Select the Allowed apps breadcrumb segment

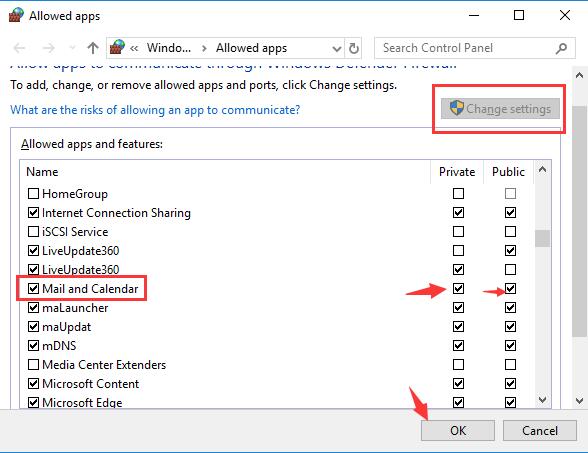click(x=251, y=48)
